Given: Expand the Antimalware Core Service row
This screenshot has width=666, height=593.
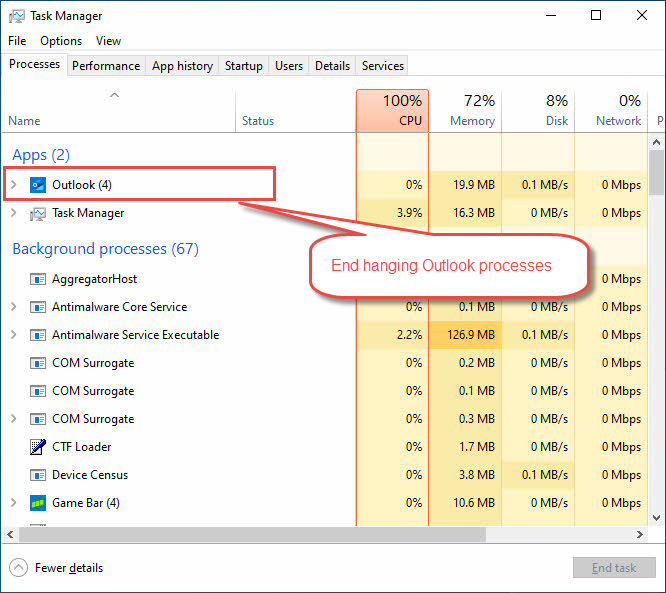Looking at the screenshot, I should tap(14, 307).
